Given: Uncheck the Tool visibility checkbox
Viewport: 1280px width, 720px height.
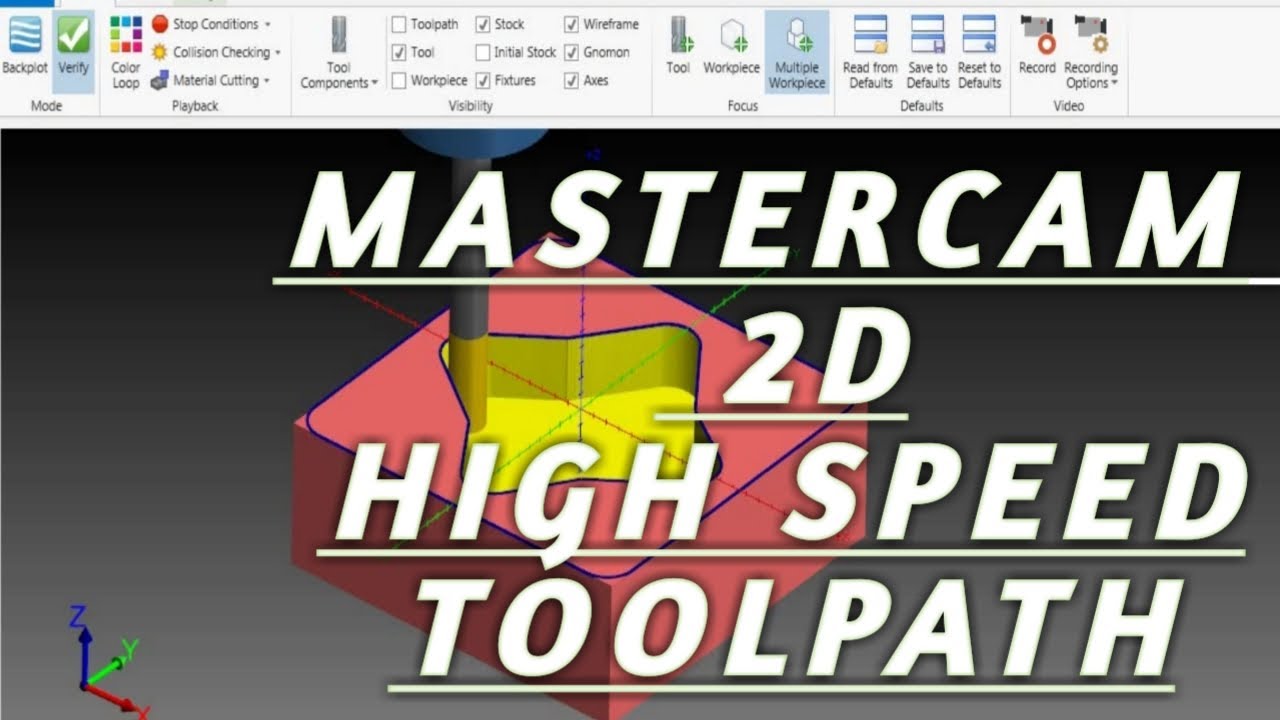Looking at the screenshot, I should 399,52.
